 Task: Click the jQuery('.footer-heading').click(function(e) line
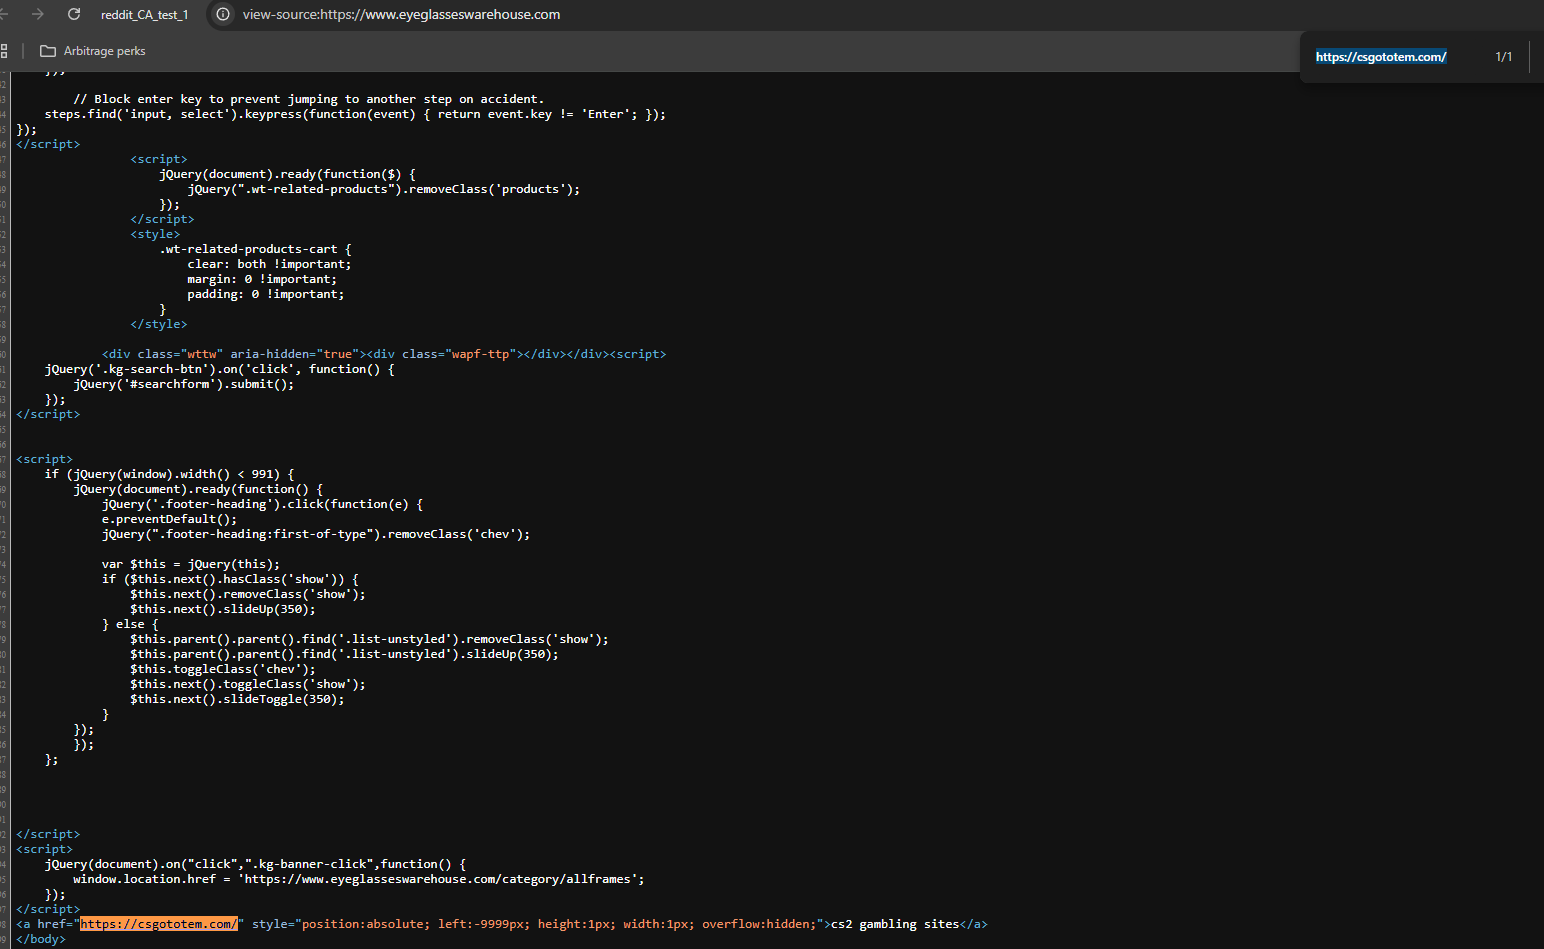262,504
